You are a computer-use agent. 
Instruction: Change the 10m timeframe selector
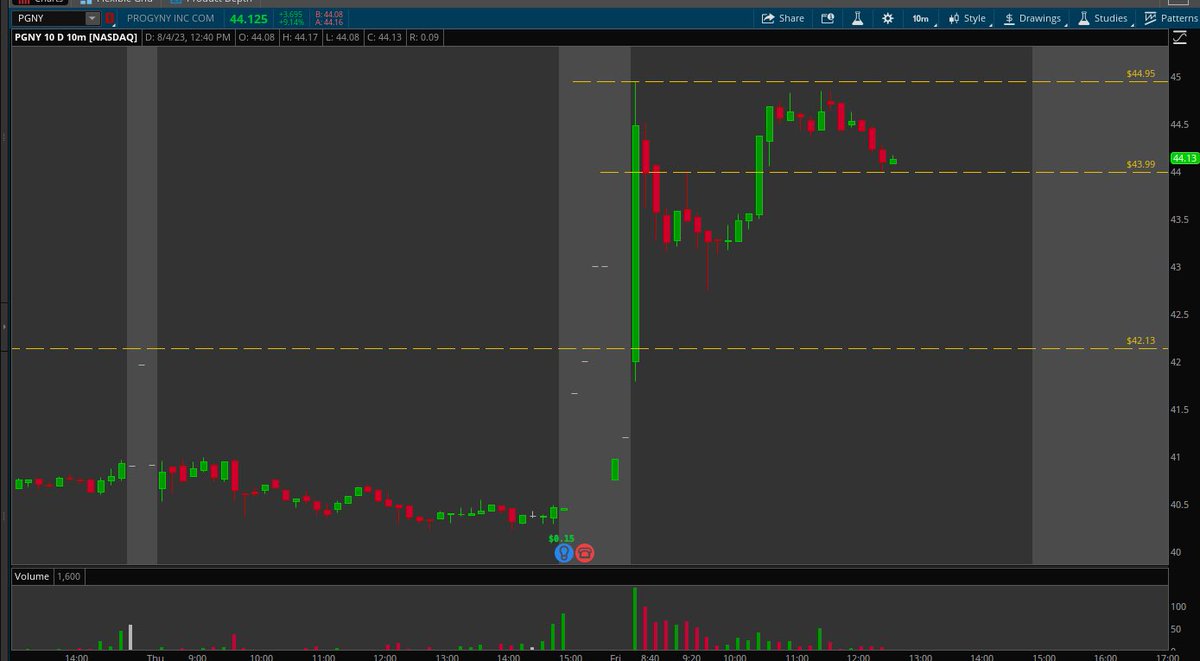point(920,18)
